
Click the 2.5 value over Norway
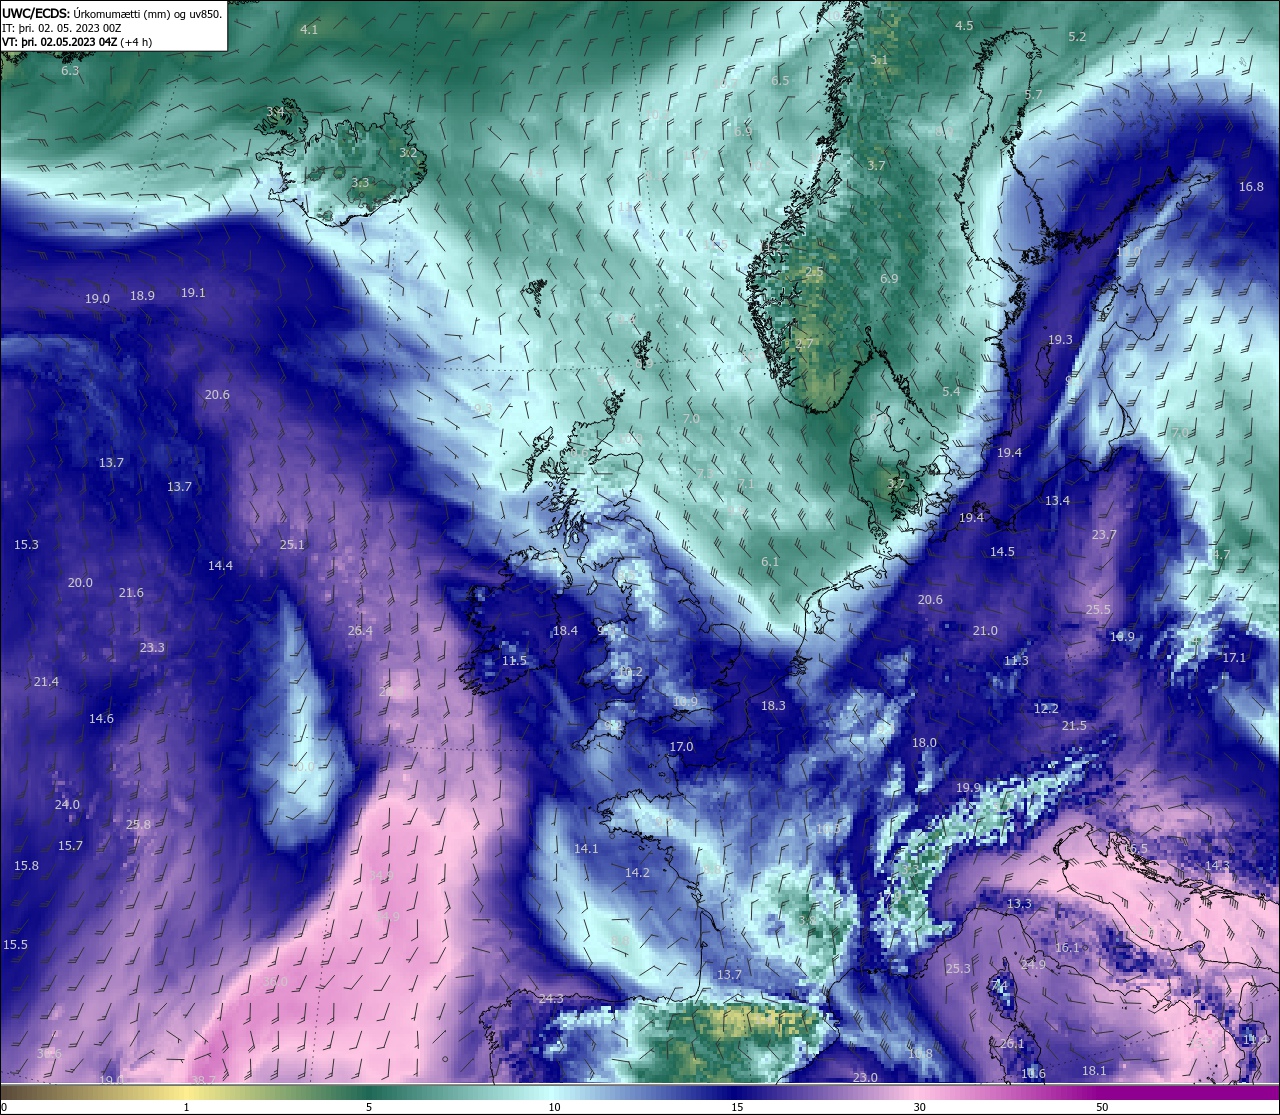point(815,272)
